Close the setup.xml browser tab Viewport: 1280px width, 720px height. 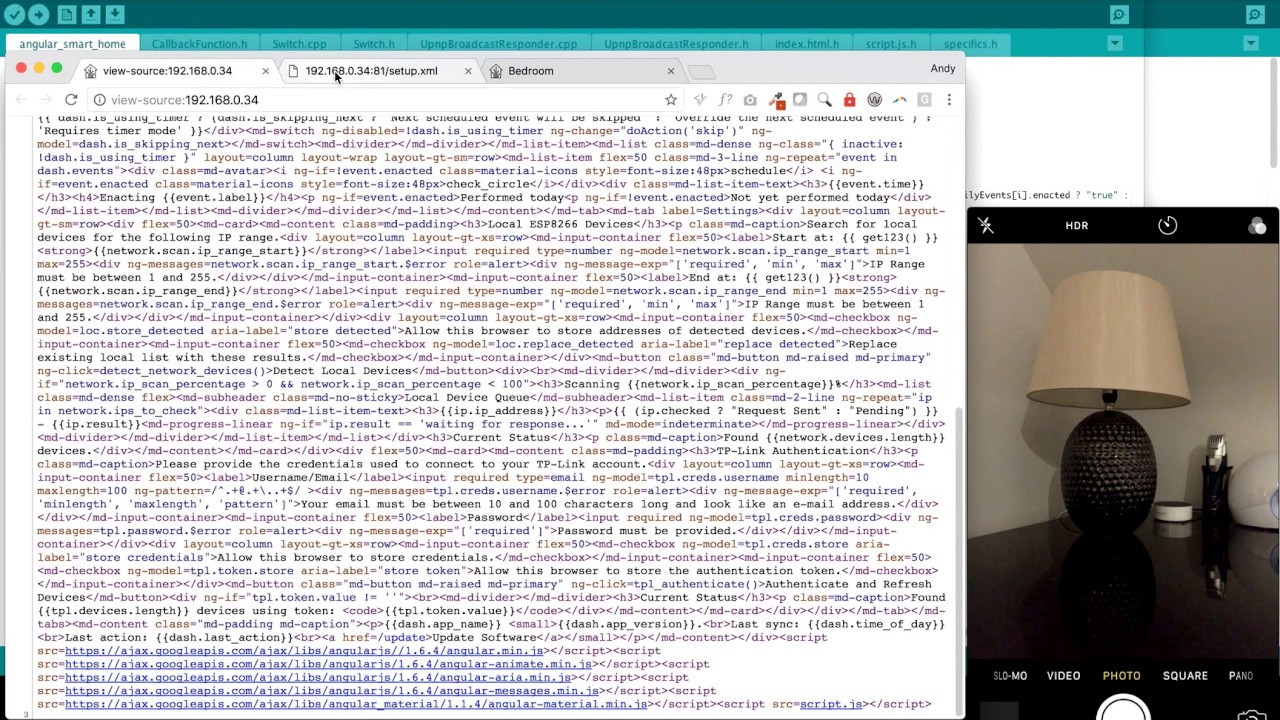(468, 71)
